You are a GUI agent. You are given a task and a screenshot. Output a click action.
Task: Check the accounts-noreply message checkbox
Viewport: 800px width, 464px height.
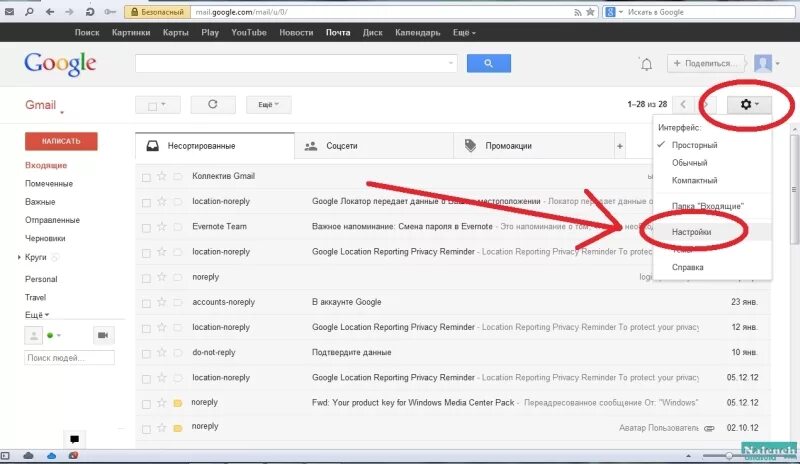pyautogui.click(x=146, y=303)
